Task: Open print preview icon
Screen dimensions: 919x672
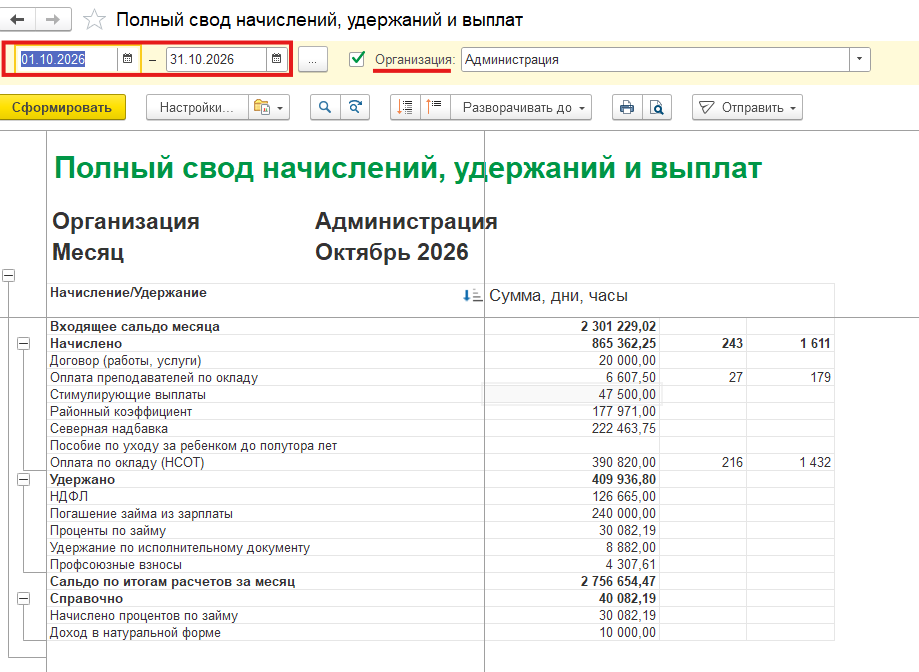Action: 657,108
